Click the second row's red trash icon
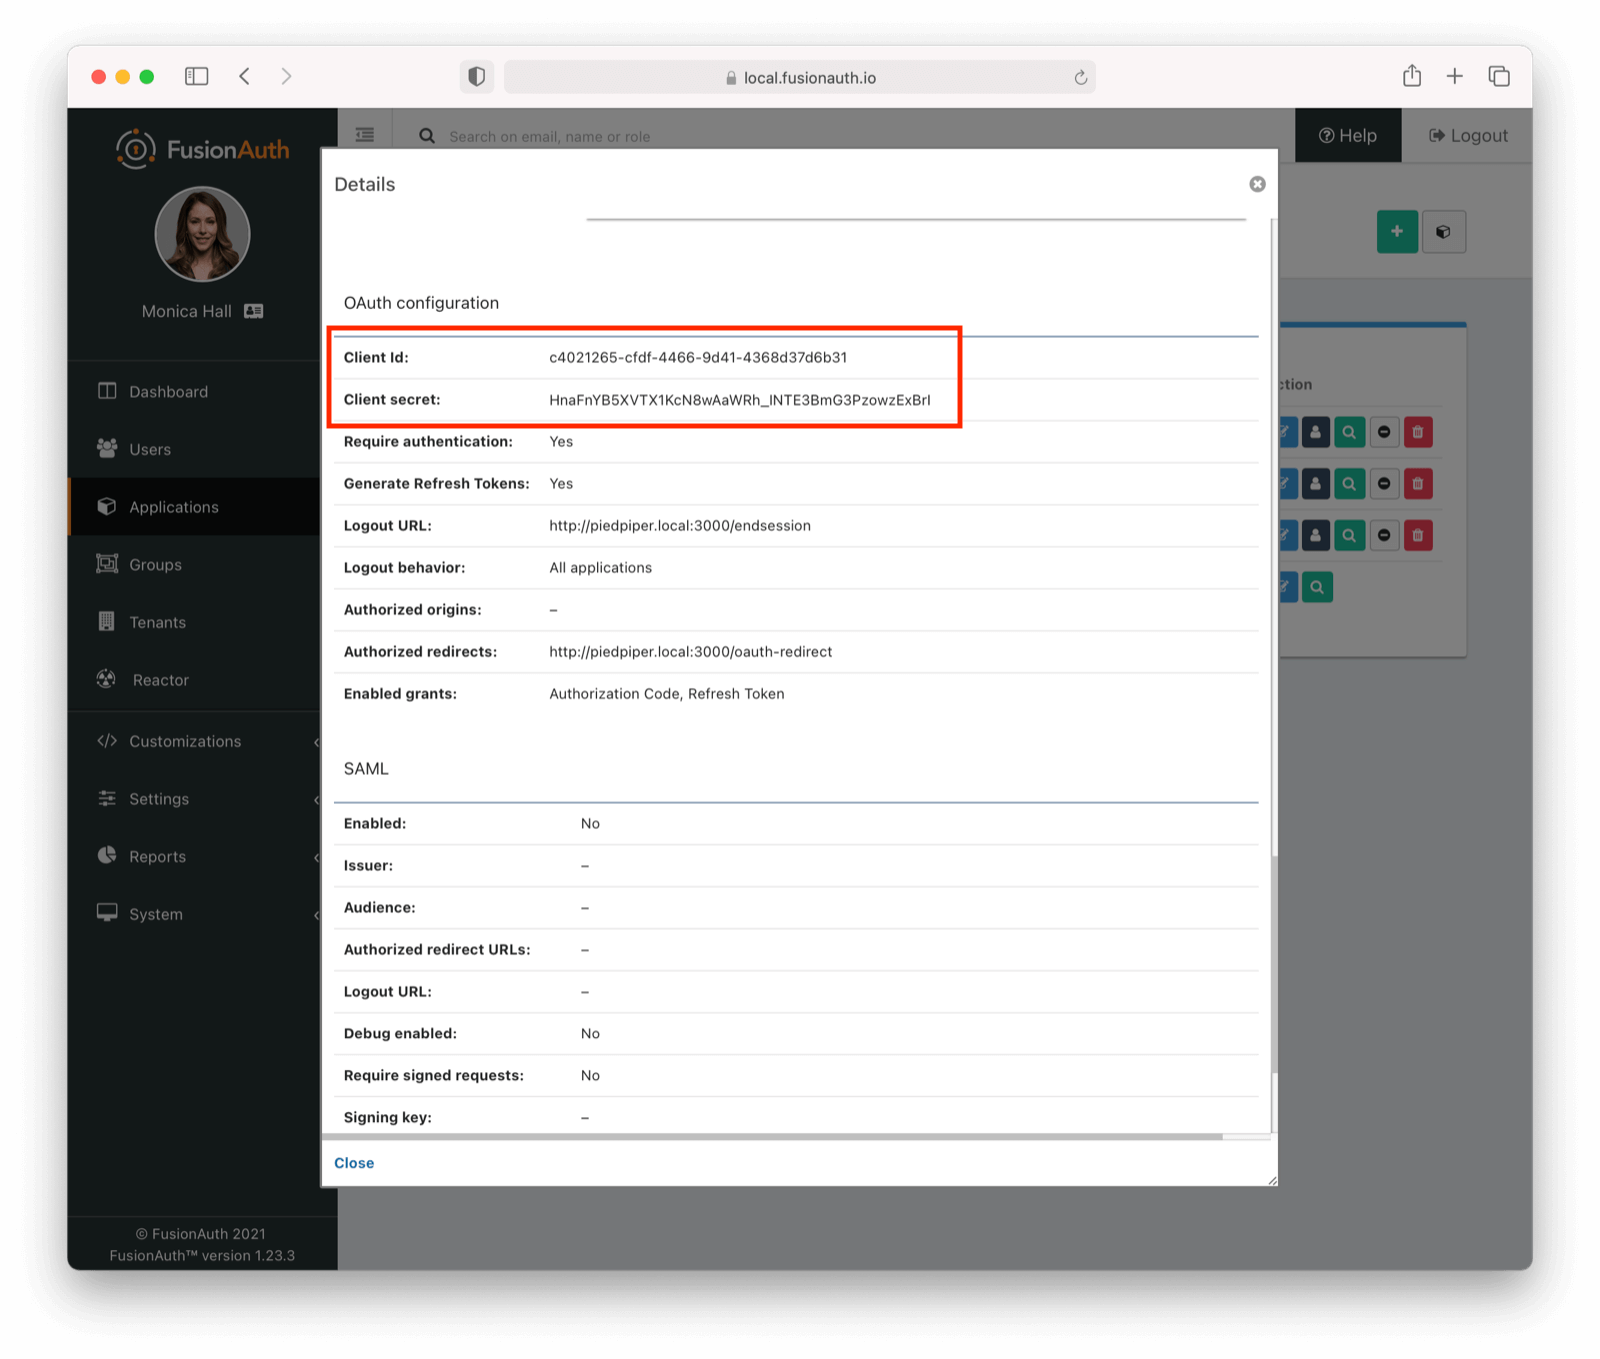This screenshot has width=1600, height=1359. 1418,484
